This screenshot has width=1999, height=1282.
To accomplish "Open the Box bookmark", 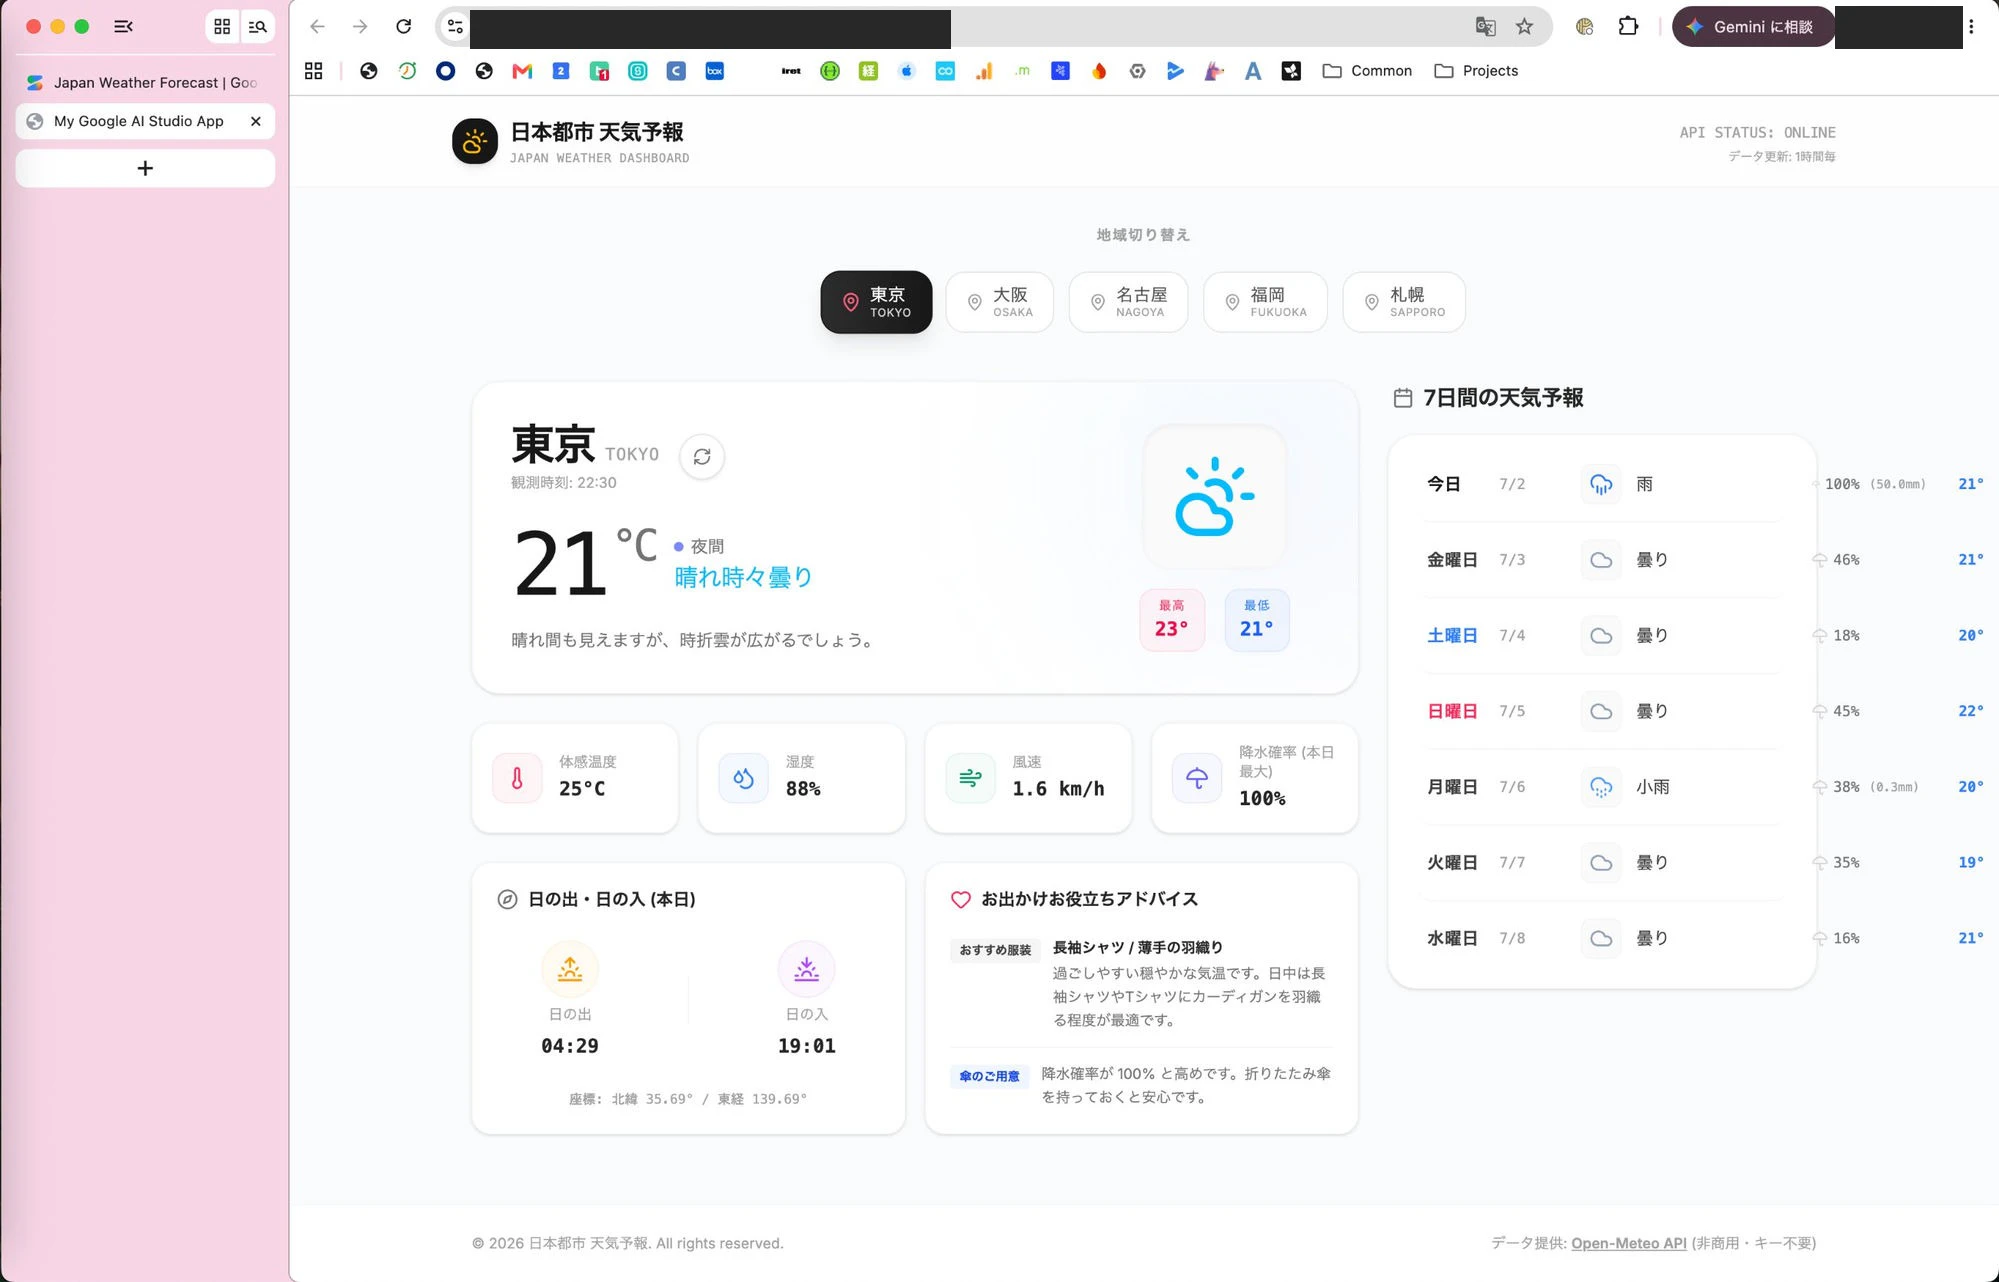I will click(714, 71).
